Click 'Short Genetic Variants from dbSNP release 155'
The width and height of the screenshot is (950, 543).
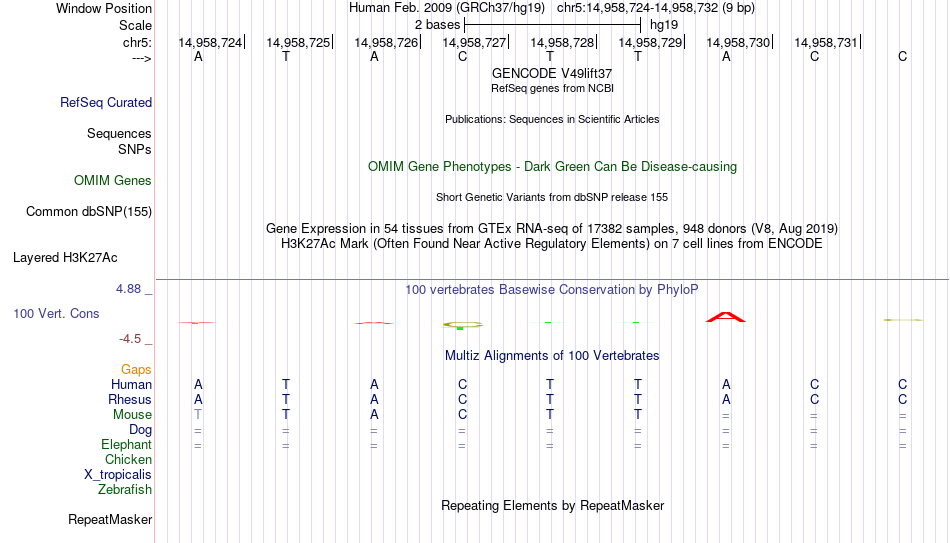(x=552, y=198)
